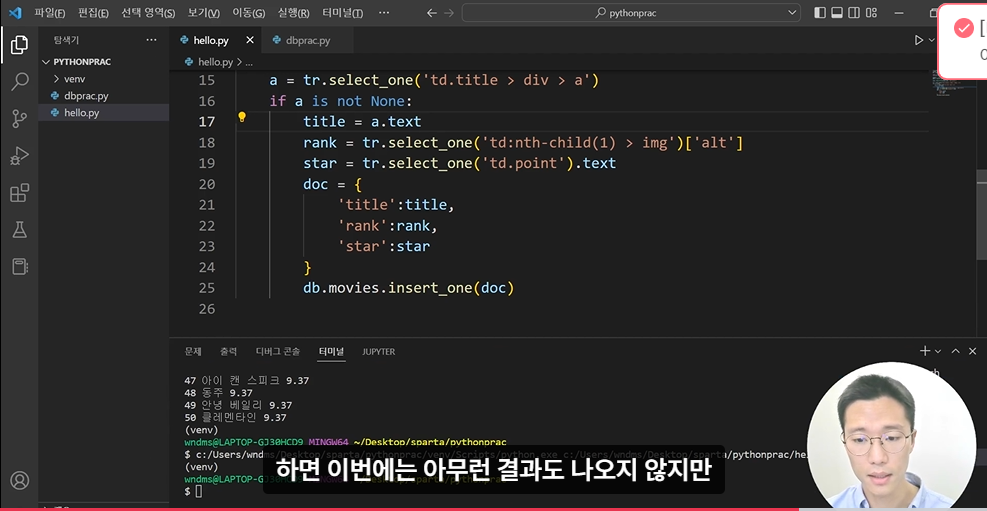Customize layout icon in title bar

(x=871, y=13)
